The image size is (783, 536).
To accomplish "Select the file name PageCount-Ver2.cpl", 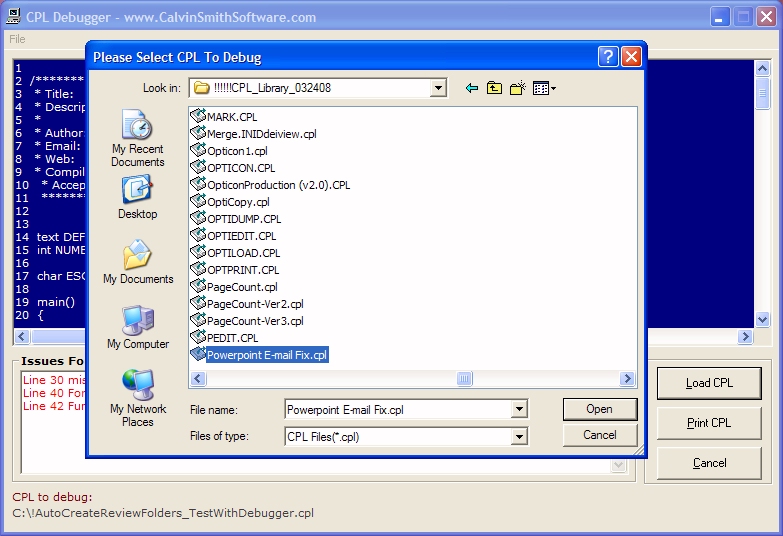I will 255,304.
